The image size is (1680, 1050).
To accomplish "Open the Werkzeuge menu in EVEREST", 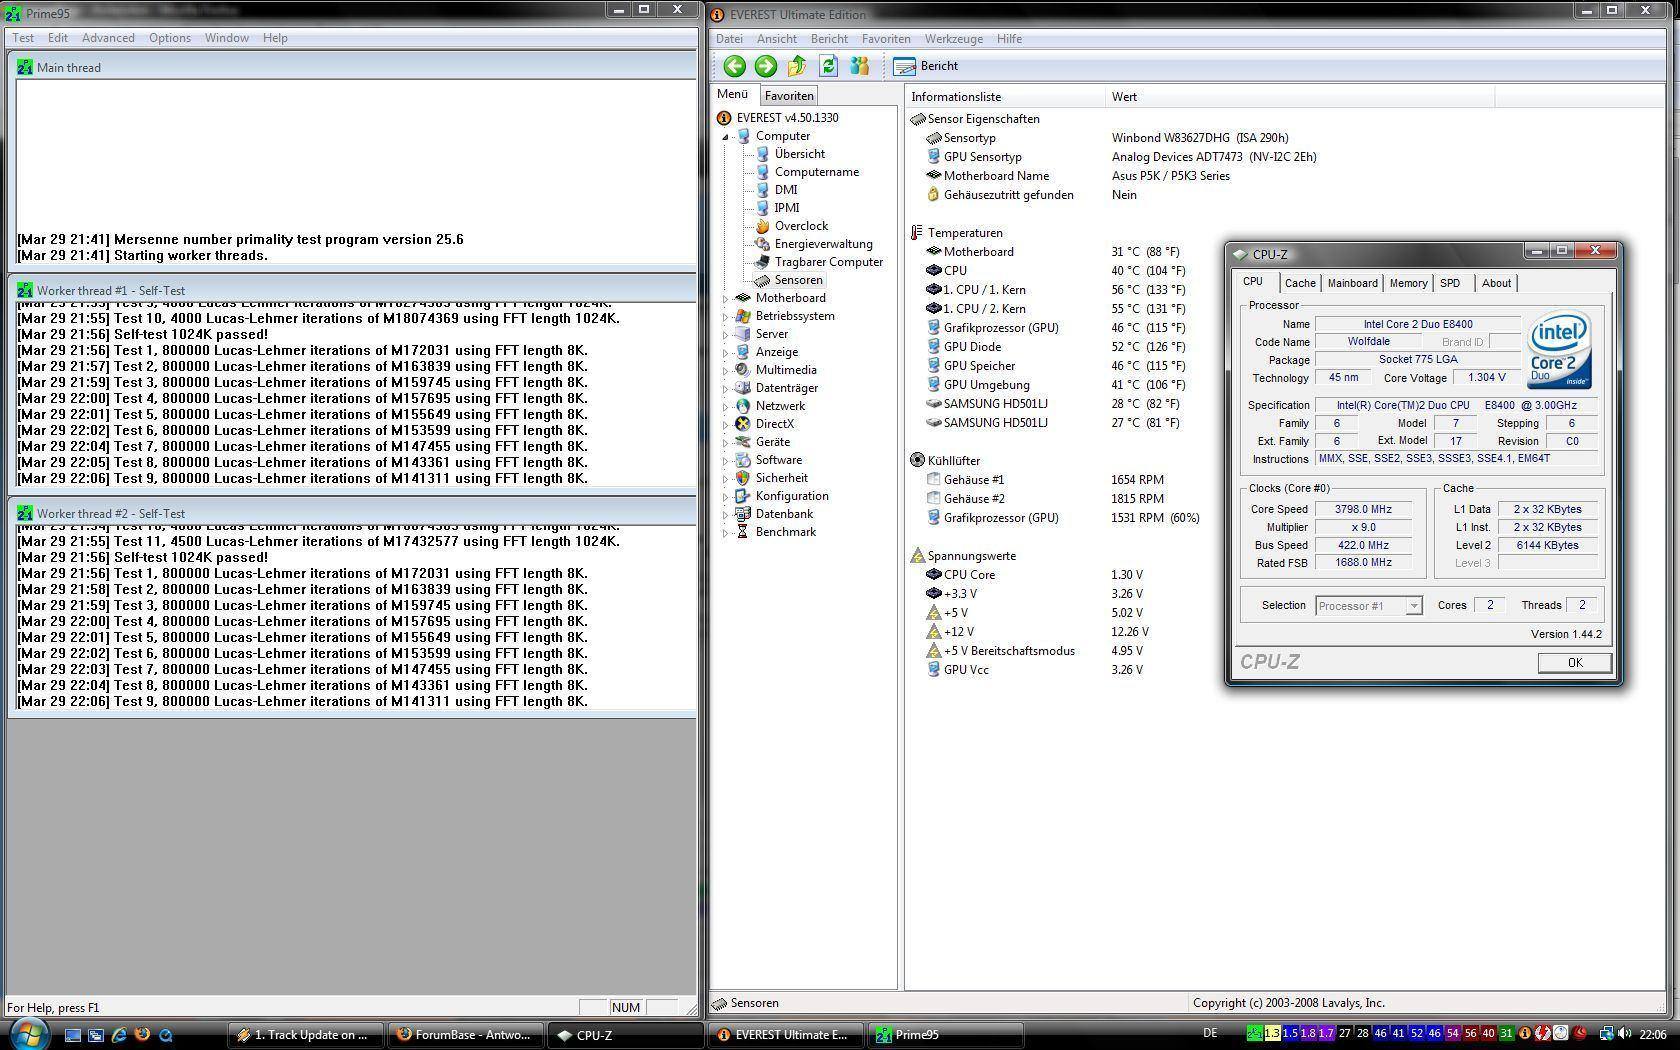I will pyautogui.click(x=954, y=39).
